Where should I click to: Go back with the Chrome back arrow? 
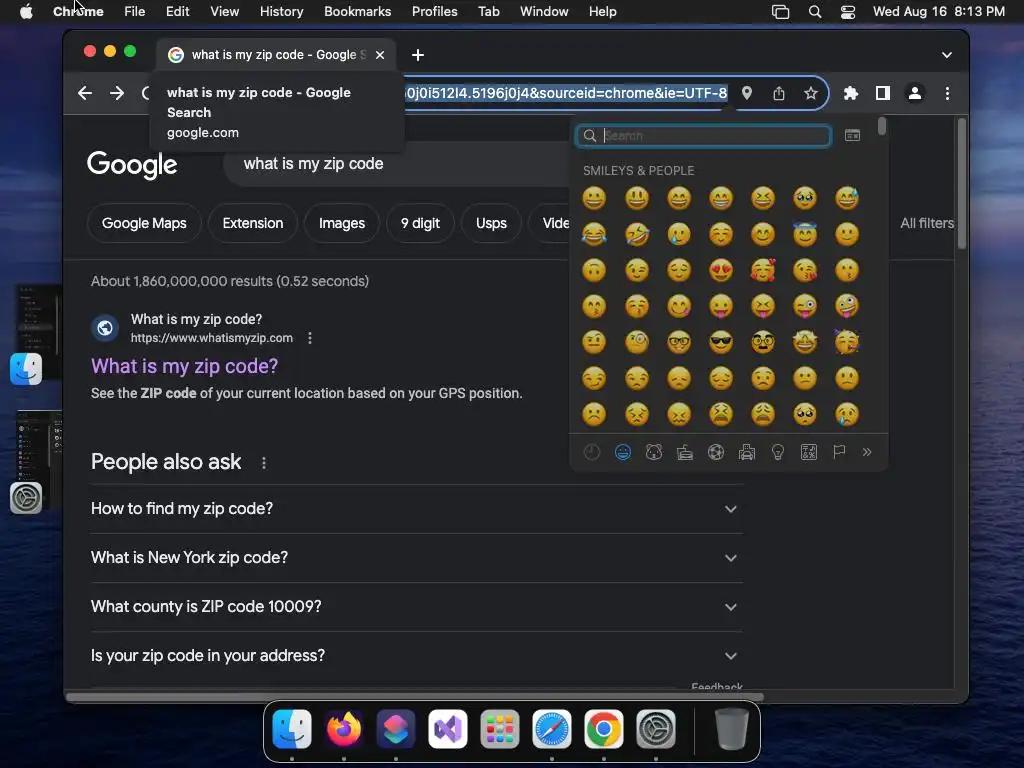(x=85, y=93)
